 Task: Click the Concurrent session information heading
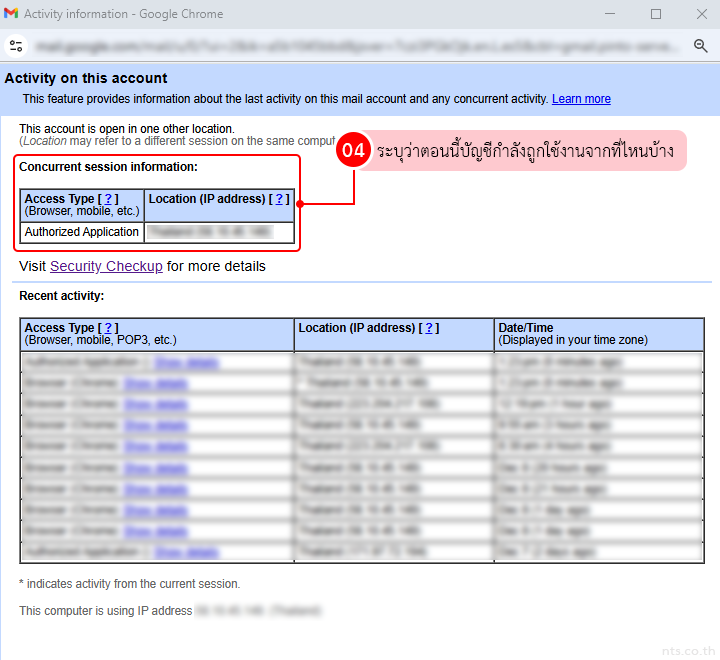pos(108,167)
